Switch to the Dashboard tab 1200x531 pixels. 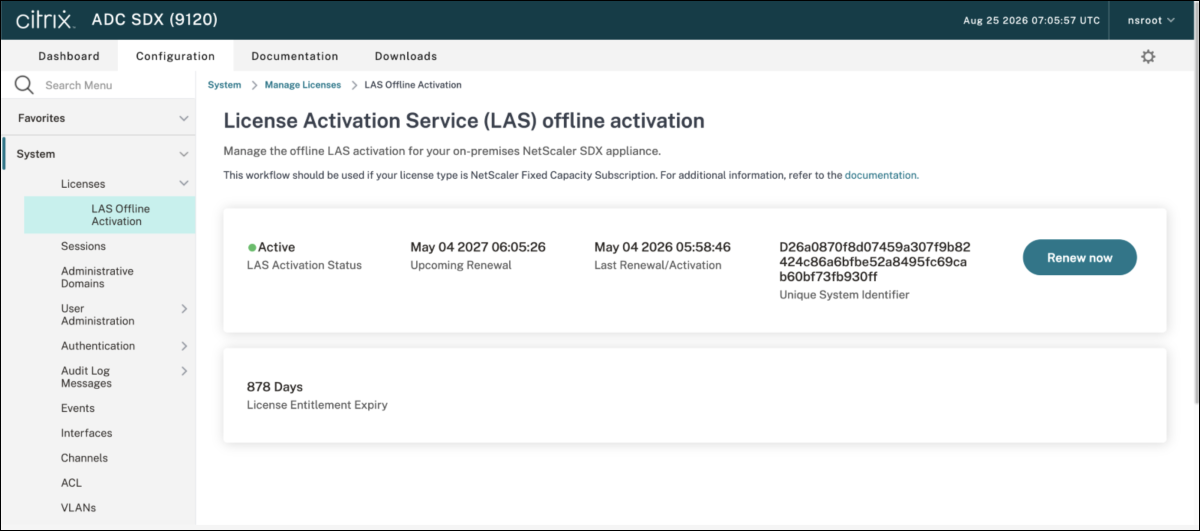pyautogui.click(x=69, y=56)
